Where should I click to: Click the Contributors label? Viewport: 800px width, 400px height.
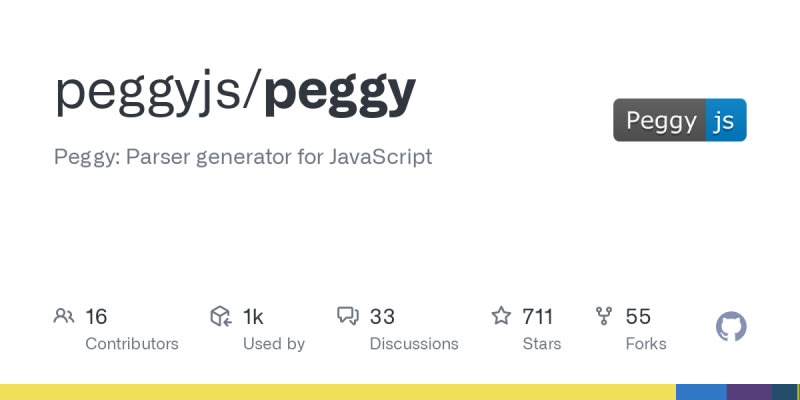point(132,343)
